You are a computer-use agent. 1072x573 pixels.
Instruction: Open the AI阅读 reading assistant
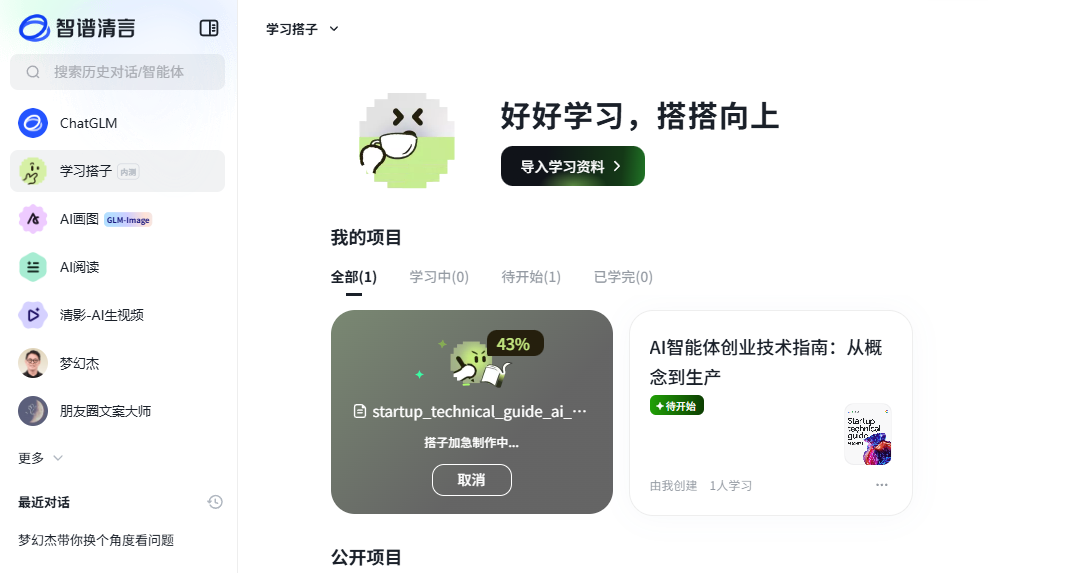click(118, 267)
